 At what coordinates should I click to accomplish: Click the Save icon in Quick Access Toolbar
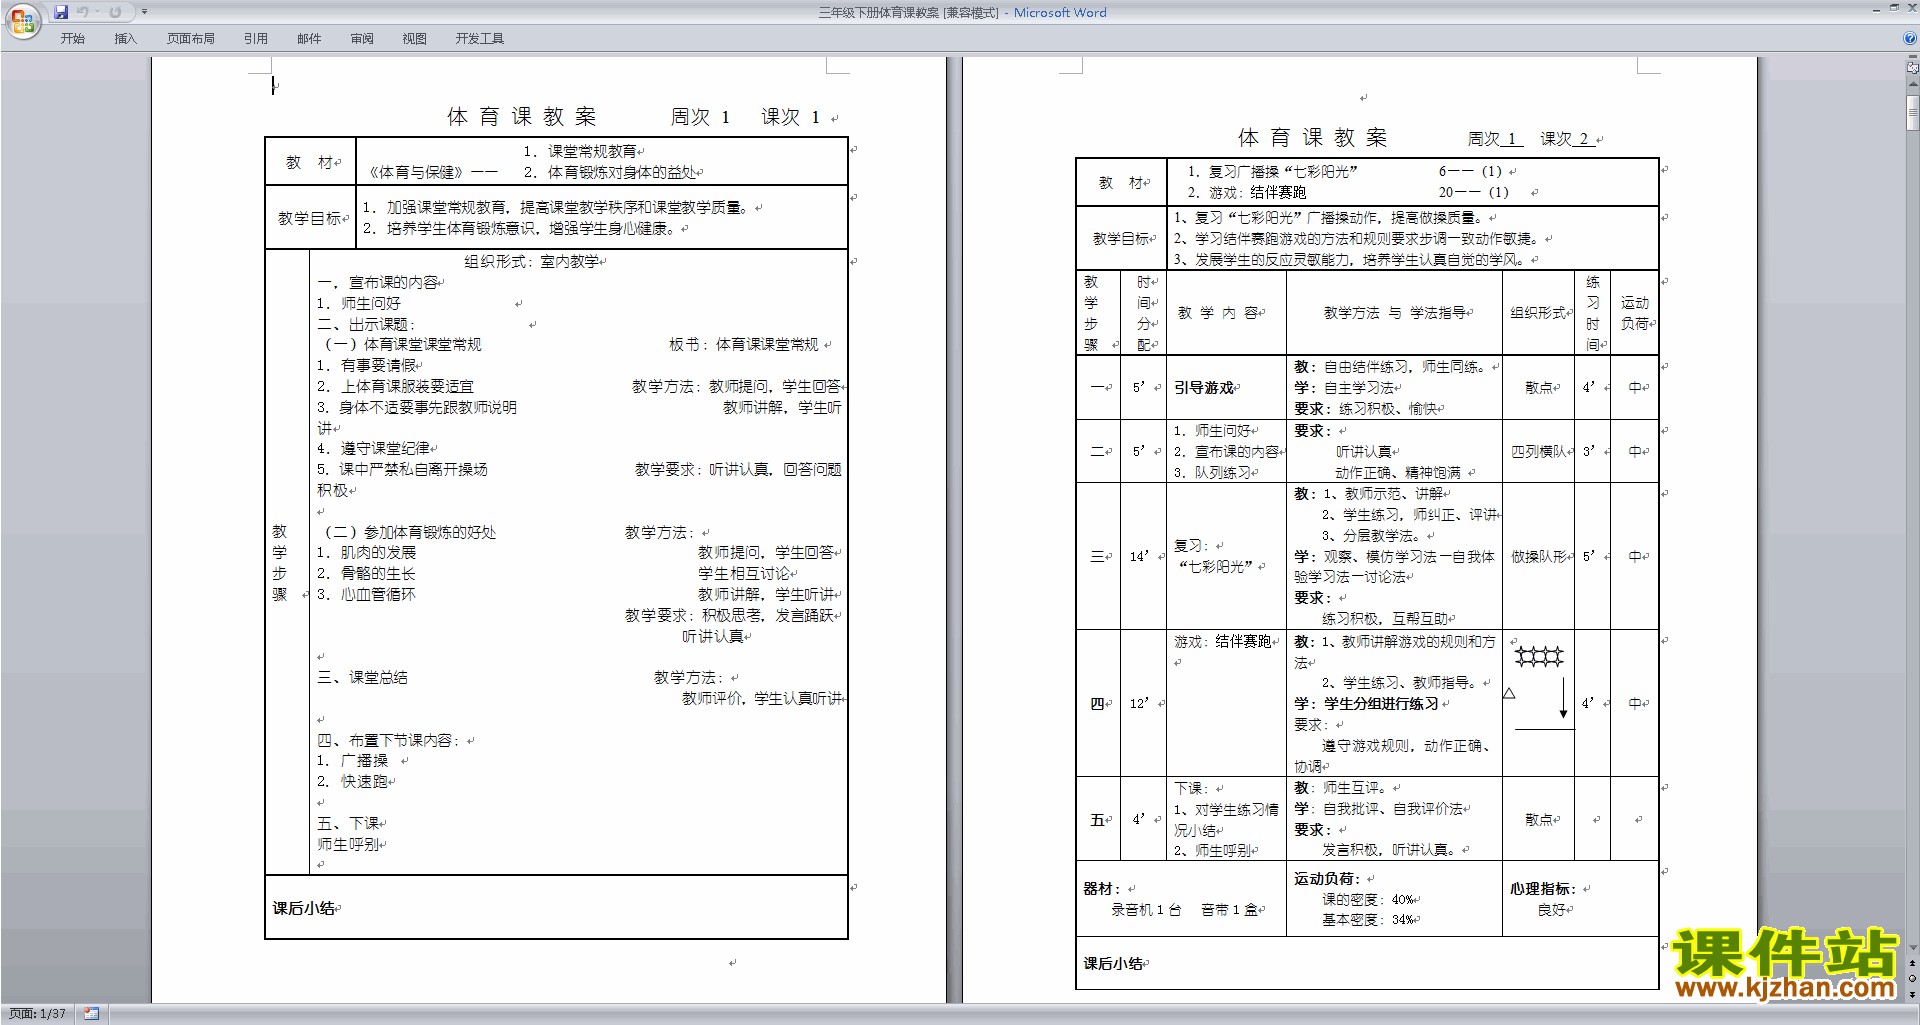tap(61, 12)
